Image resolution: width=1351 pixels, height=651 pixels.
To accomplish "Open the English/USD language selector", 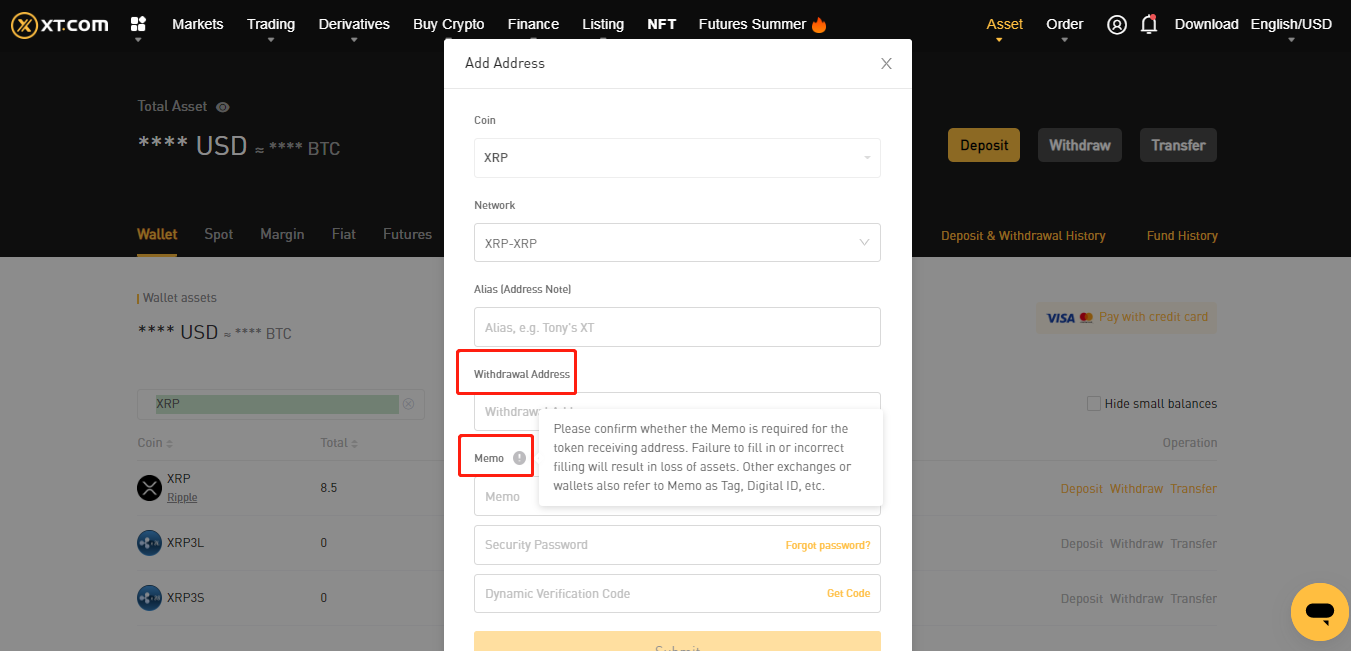I will [x=1290, y=24].
